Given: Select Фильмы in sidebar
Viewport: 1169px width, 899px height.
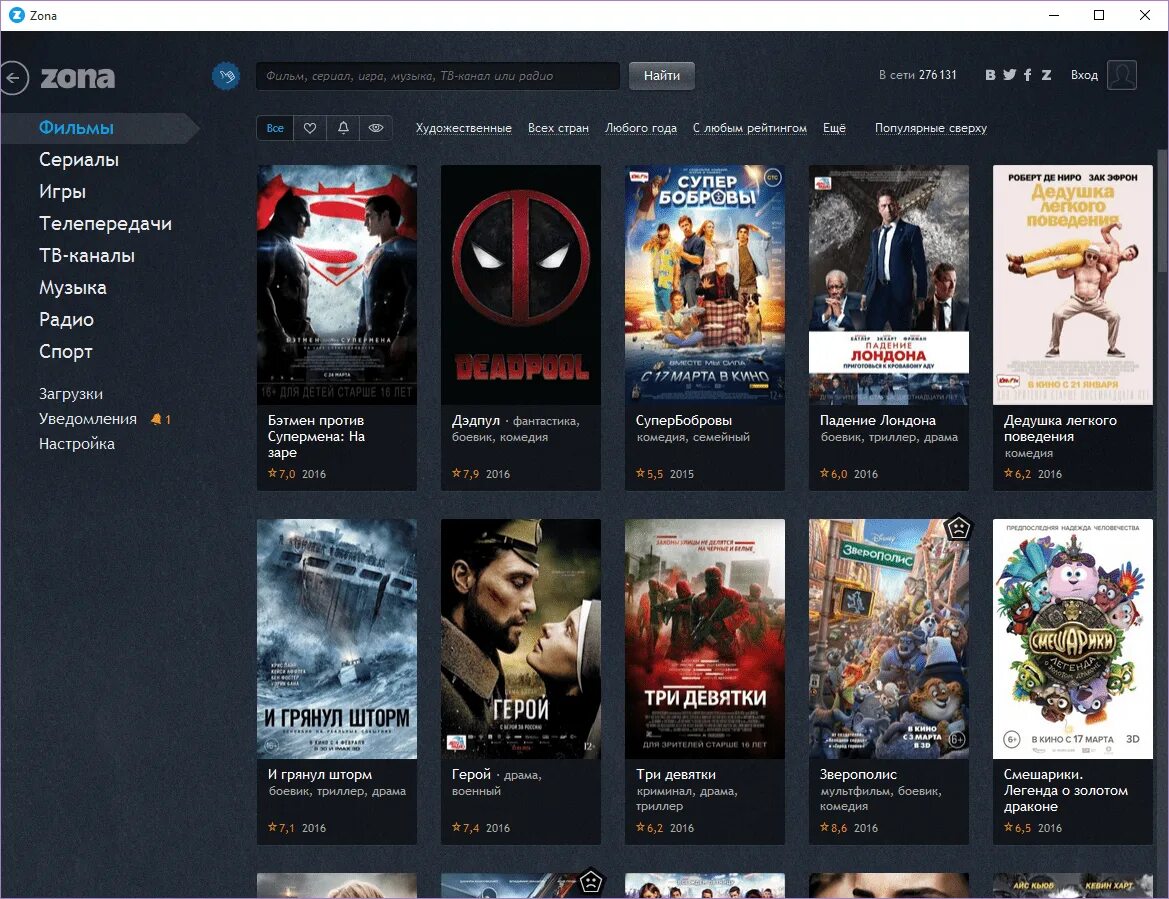Looking at the screenshot, I should [76, 128].
